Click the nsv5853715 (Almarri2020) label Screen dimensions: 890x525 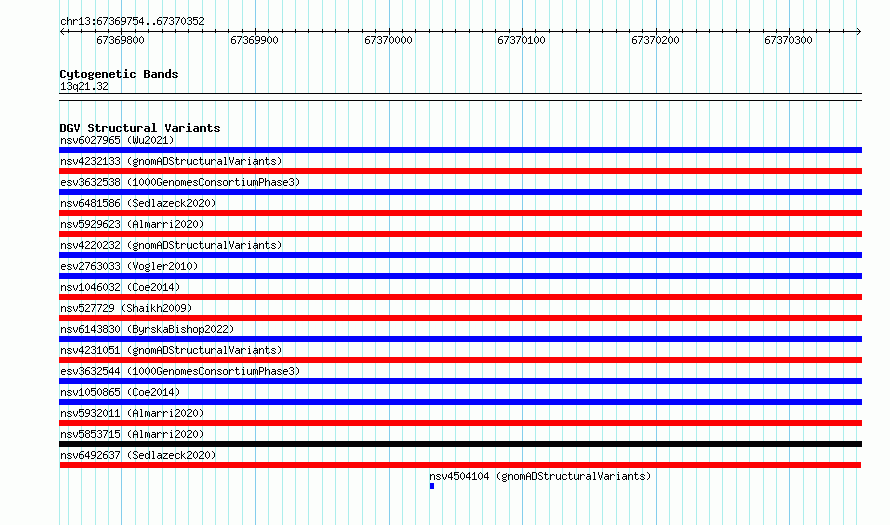(132, 434)
